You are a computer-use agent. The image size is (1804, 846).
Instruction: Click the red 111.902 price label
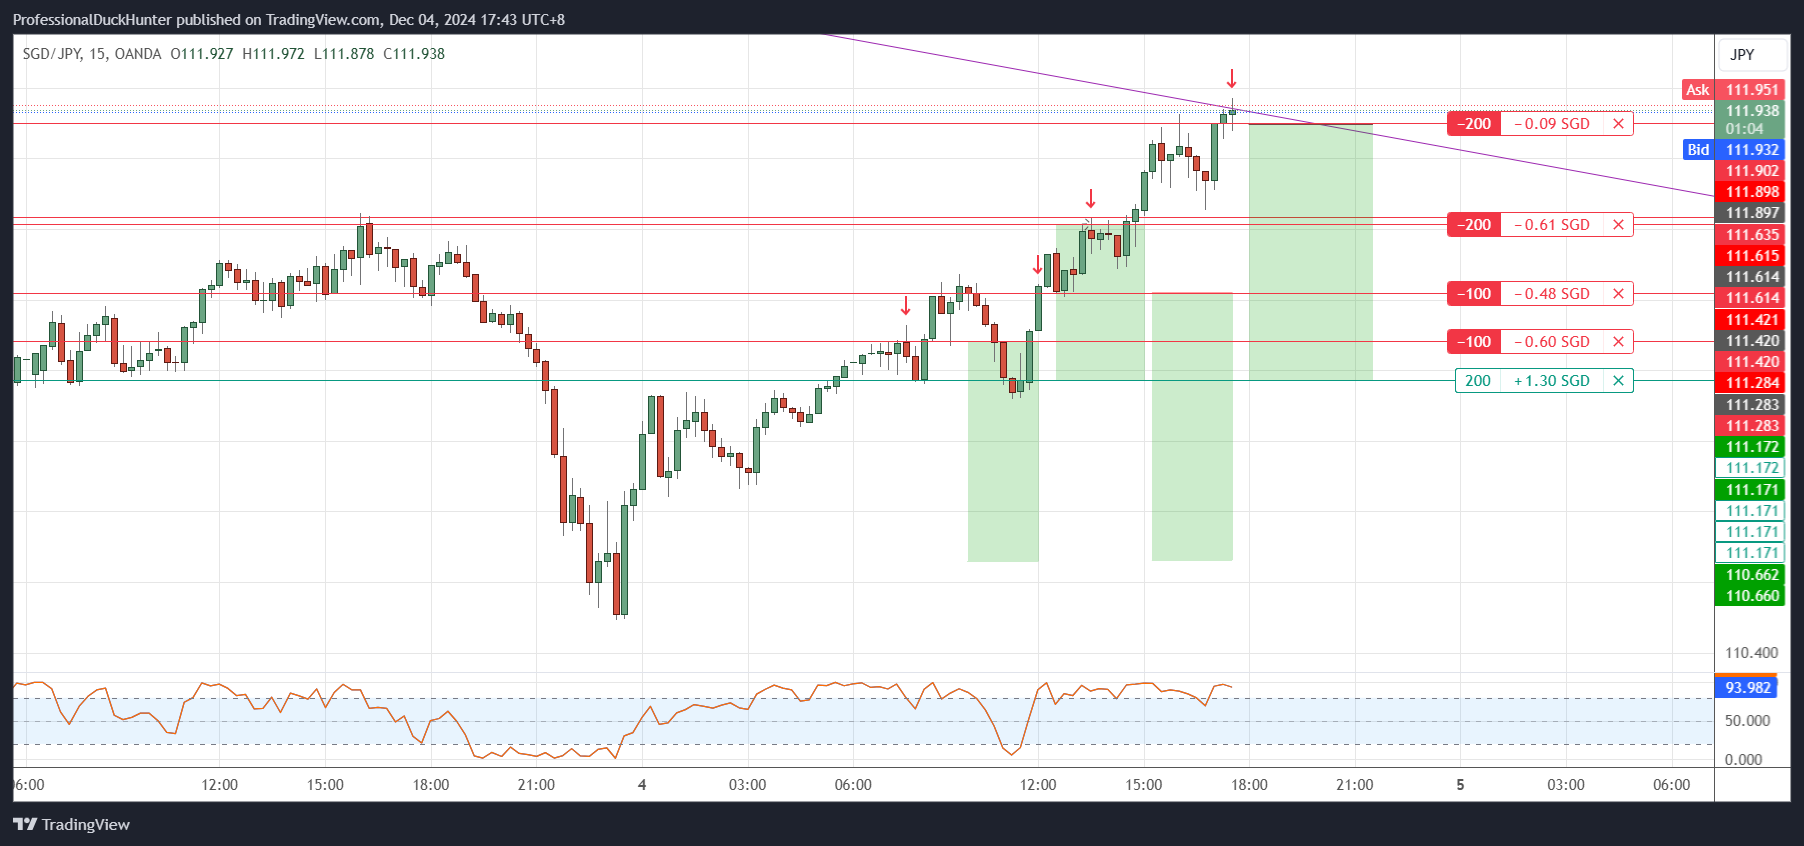pyautogui.click(x=1752, y=171)
